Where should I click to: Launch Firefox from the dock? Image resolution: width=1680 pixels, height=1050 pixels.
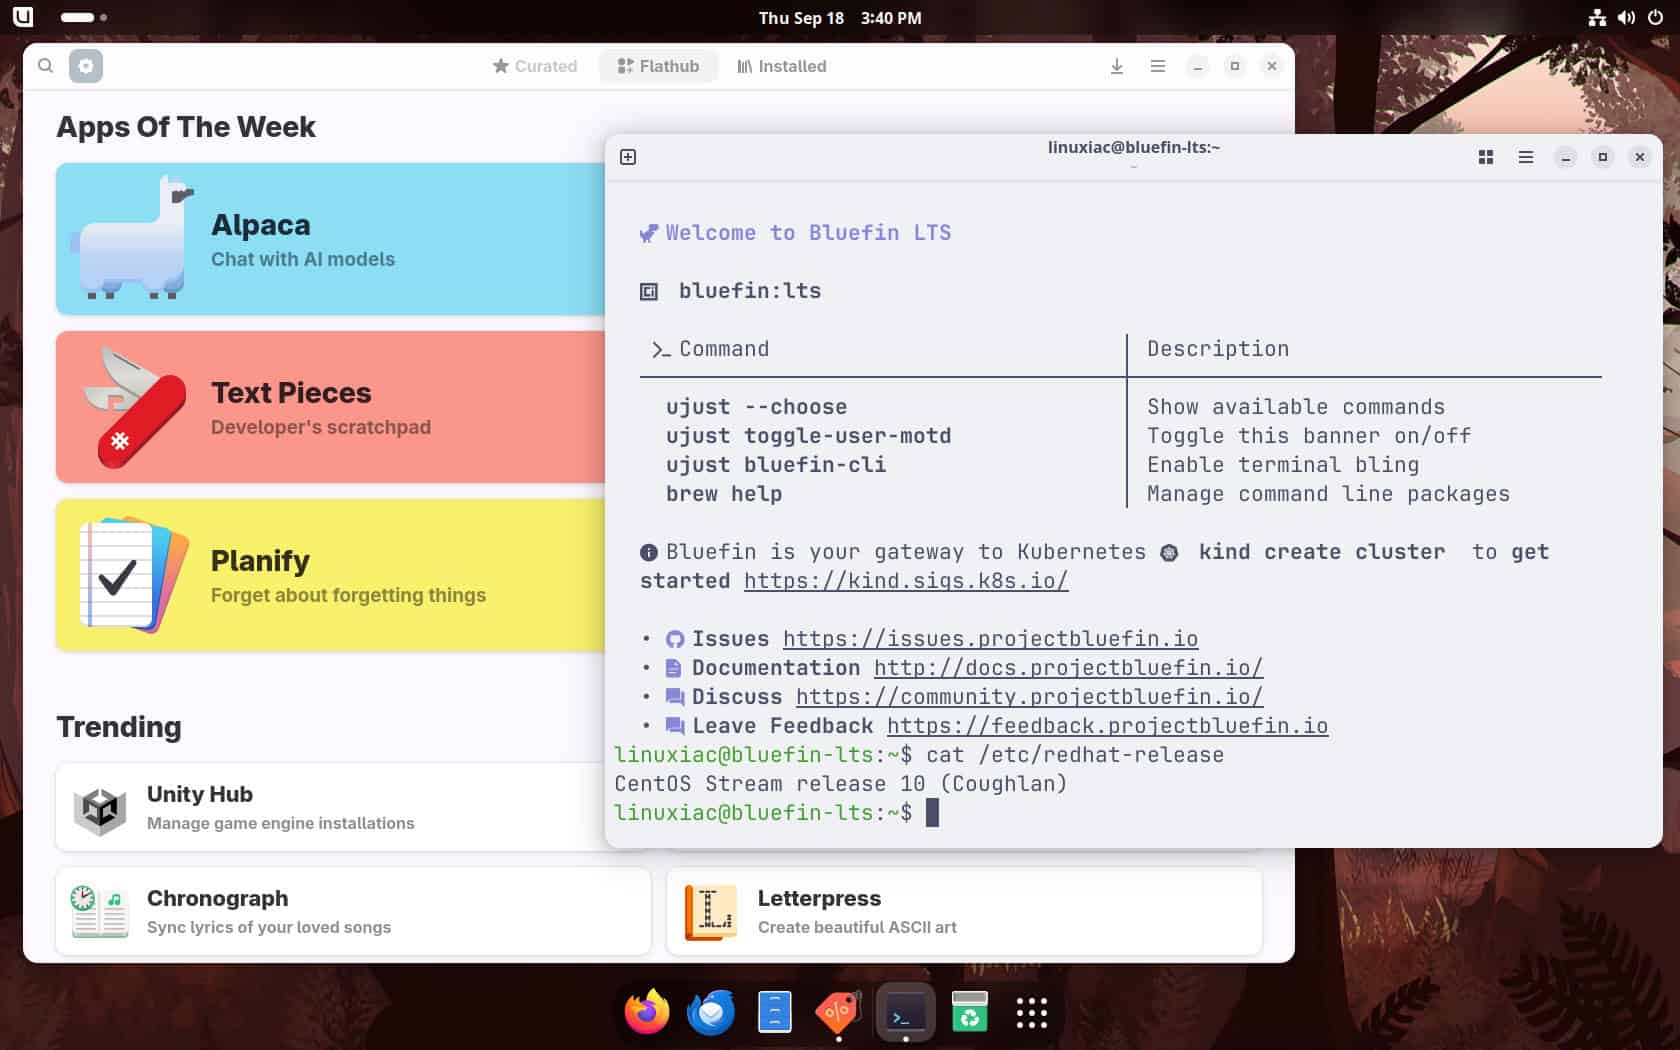(646, 1011)
